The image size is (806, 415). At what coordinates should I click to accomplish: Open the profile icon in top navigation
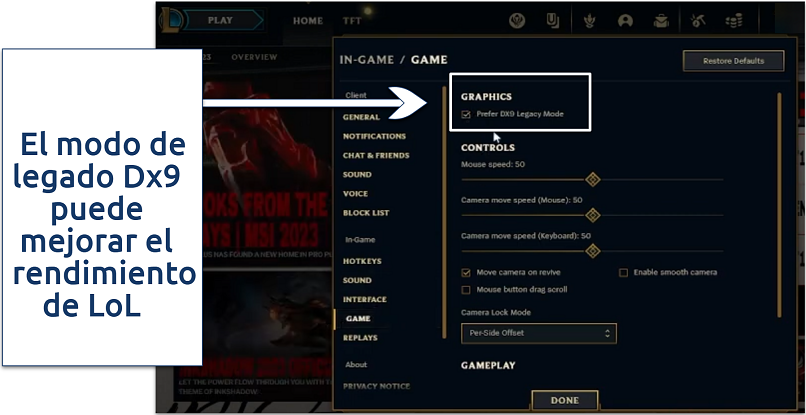pos(625,21)
